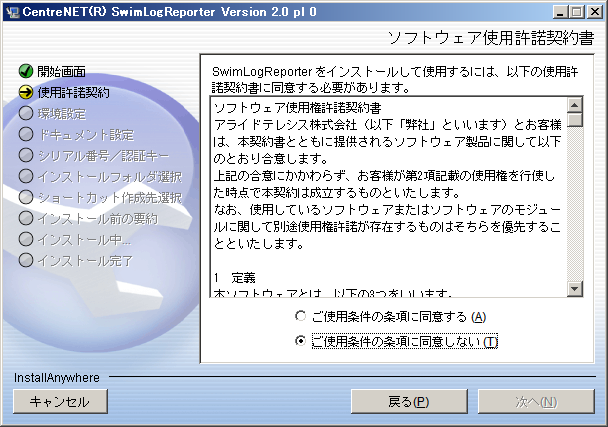The image size is (608, 427).
Task: Click the 環境設定 step label
Action: click(x=61, y=114)
